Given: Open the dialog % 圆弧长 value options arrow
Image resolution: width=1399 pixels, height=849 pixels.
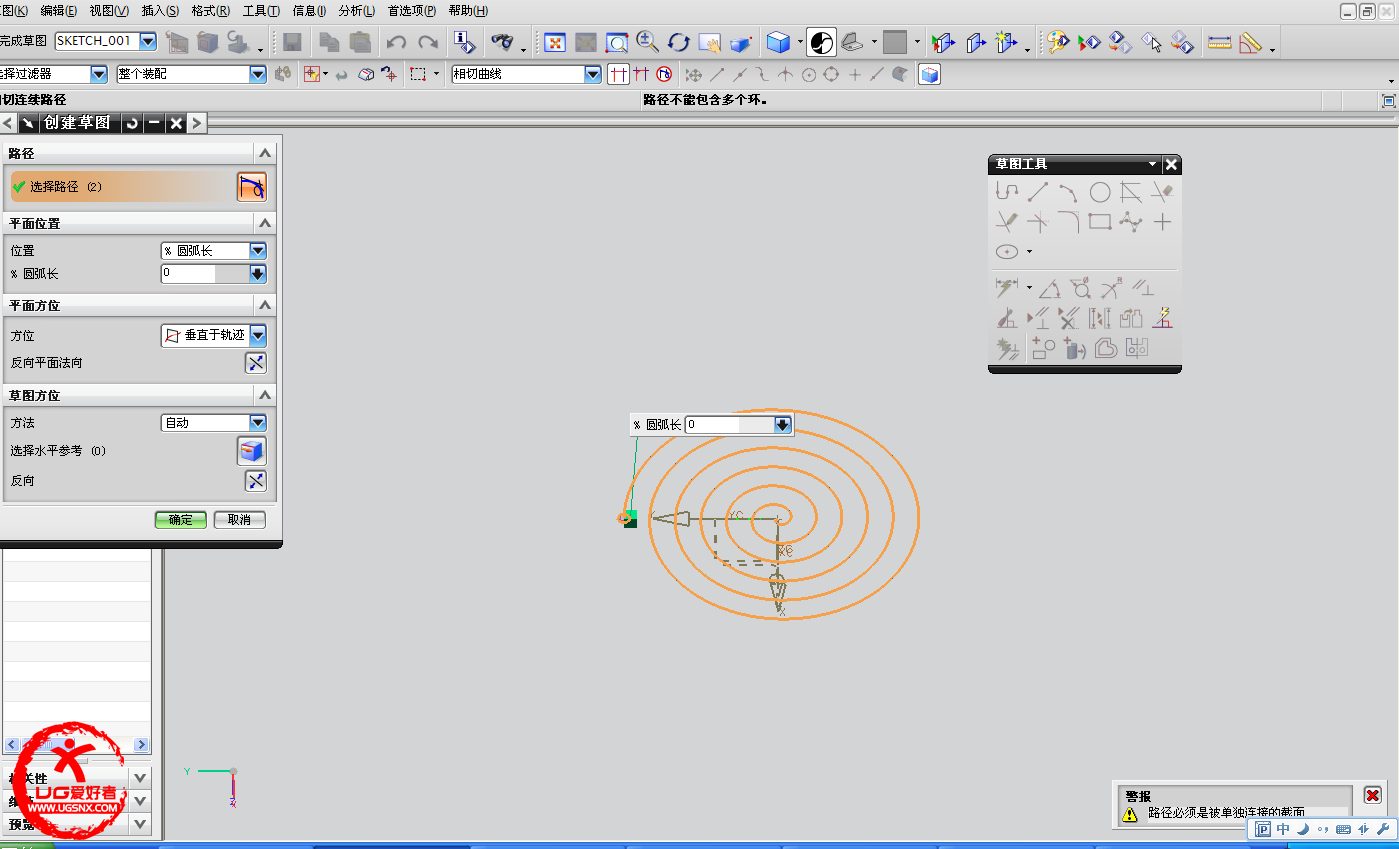Looking at the screenshot, I should coord(258,273).
